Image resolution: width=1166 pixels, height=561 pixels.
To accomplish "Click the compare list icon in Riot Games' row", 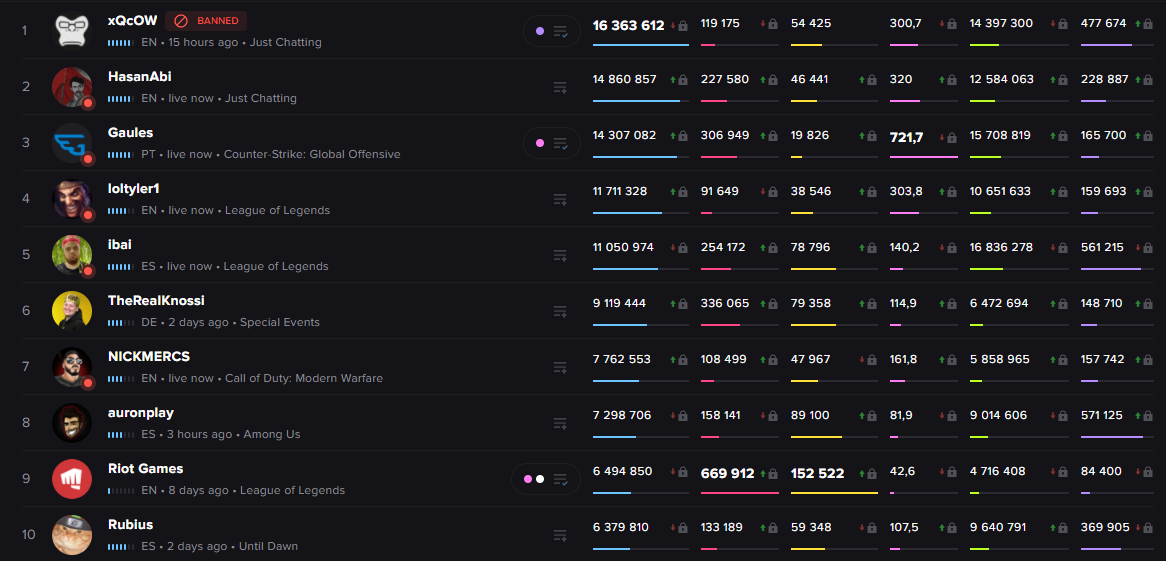I will click(x=561, y=479).
